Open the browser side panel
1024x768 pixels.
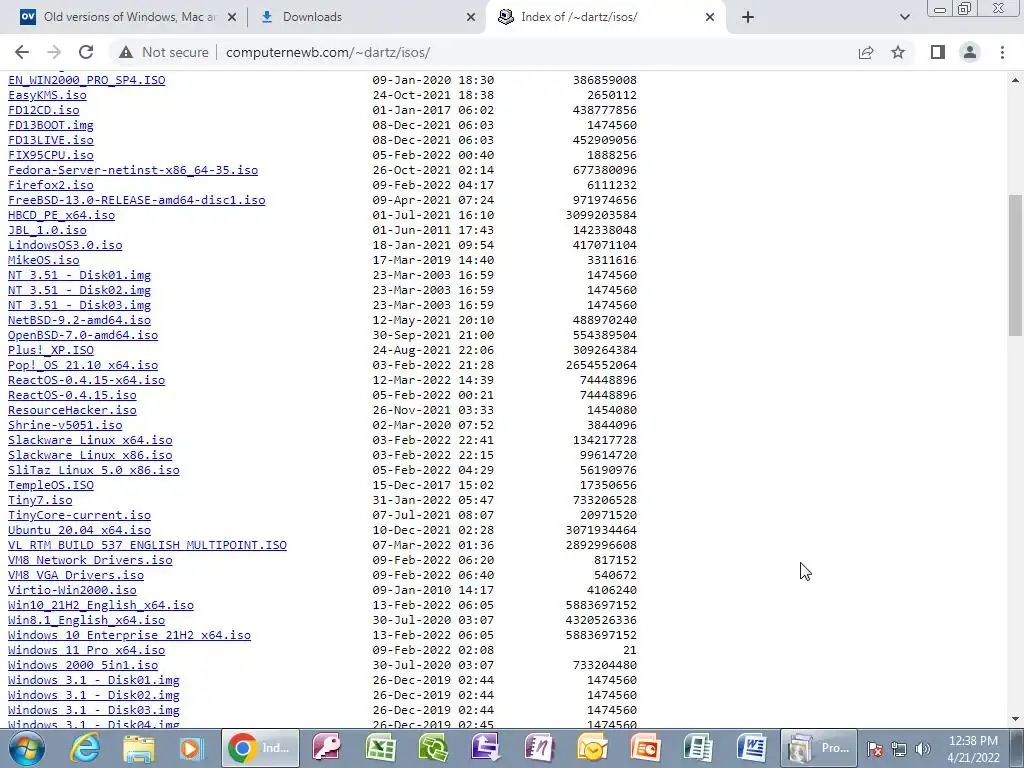point(938,52)
